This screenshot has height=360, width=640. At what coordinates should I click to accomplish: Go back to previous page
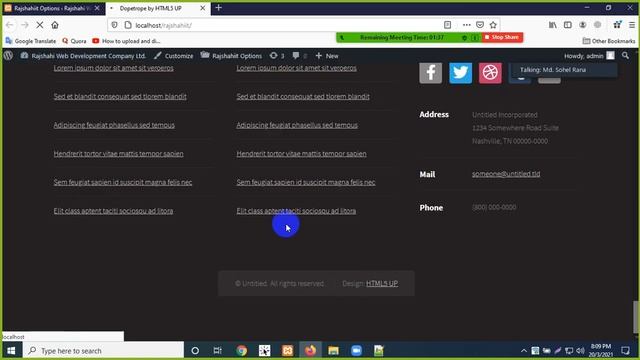point(9,25)
